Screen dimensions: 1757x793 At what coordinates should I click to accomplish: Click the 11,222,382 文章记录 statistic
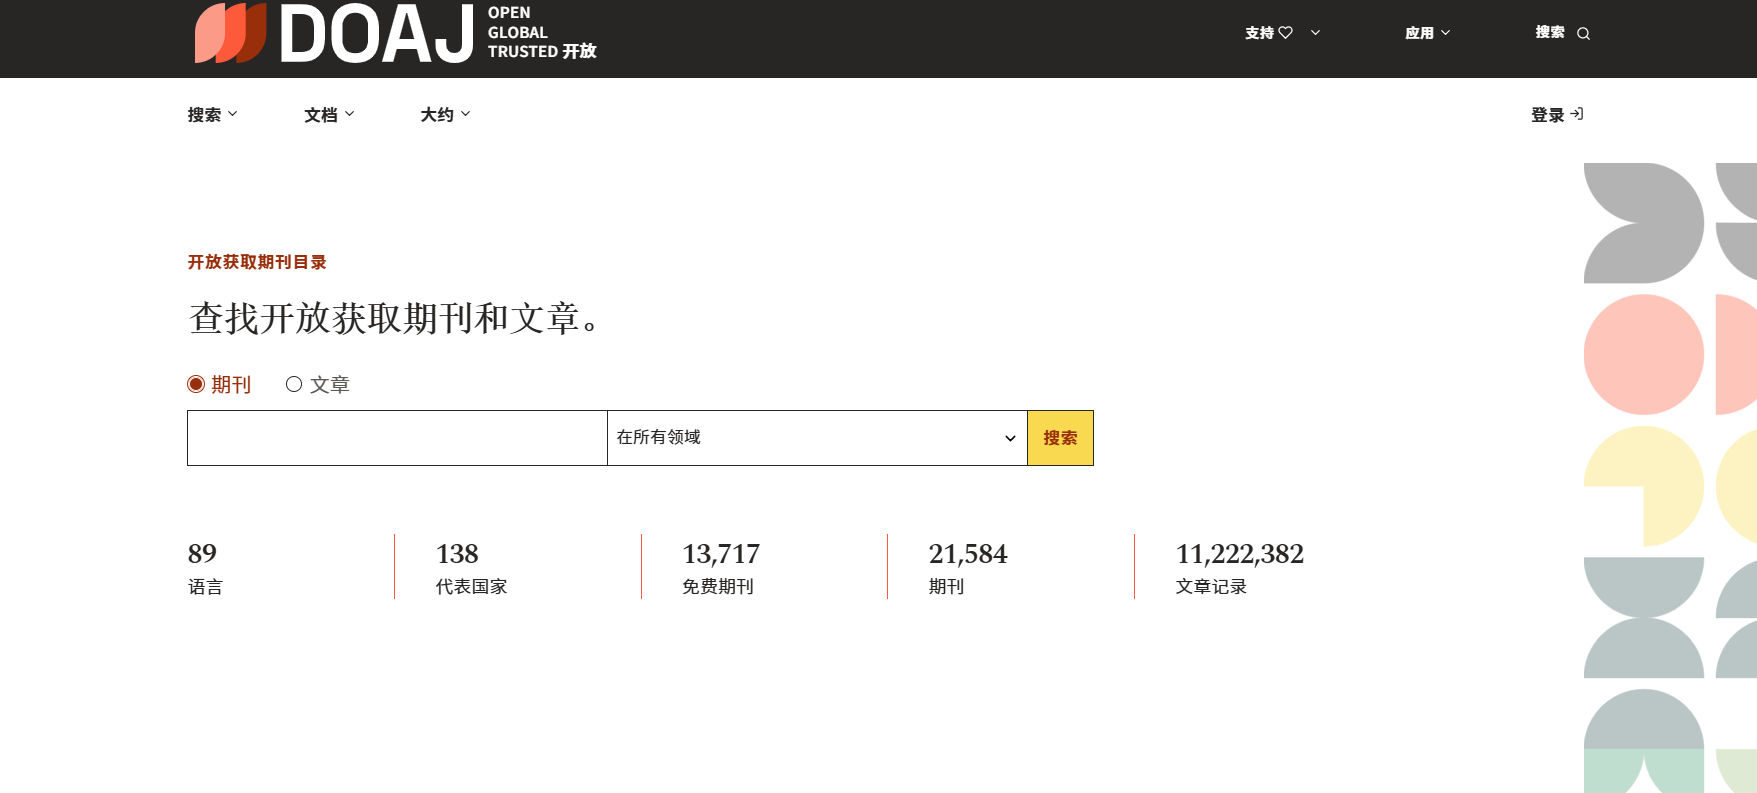(x=1239, y=567)
